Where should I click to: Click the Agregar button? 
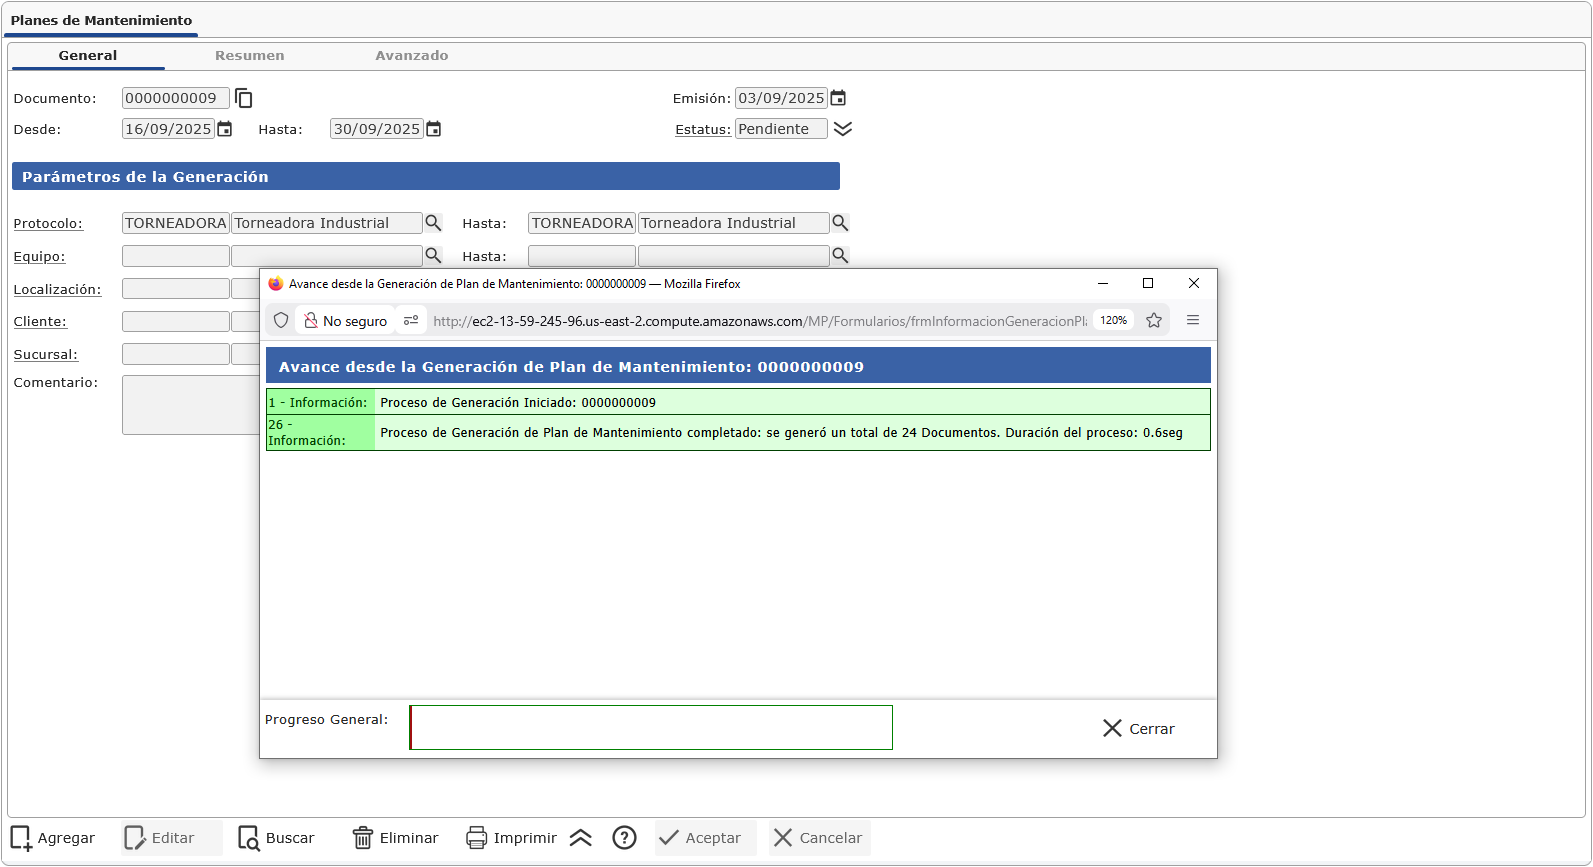[x=53, y=838]
